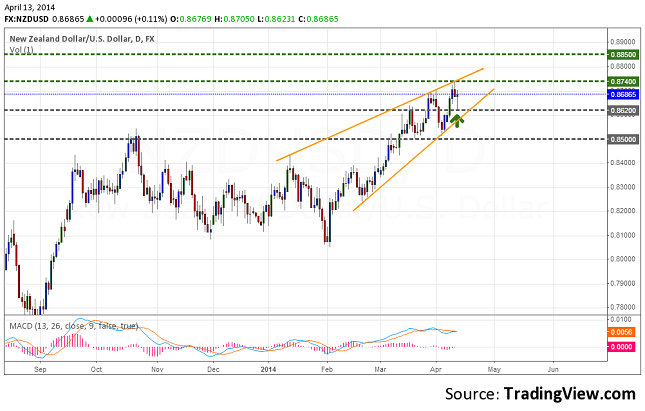645x411 pixels.
Task: Click the MACD (13, 26, close, 9) indicator label
Action: [x=74, y=326]
